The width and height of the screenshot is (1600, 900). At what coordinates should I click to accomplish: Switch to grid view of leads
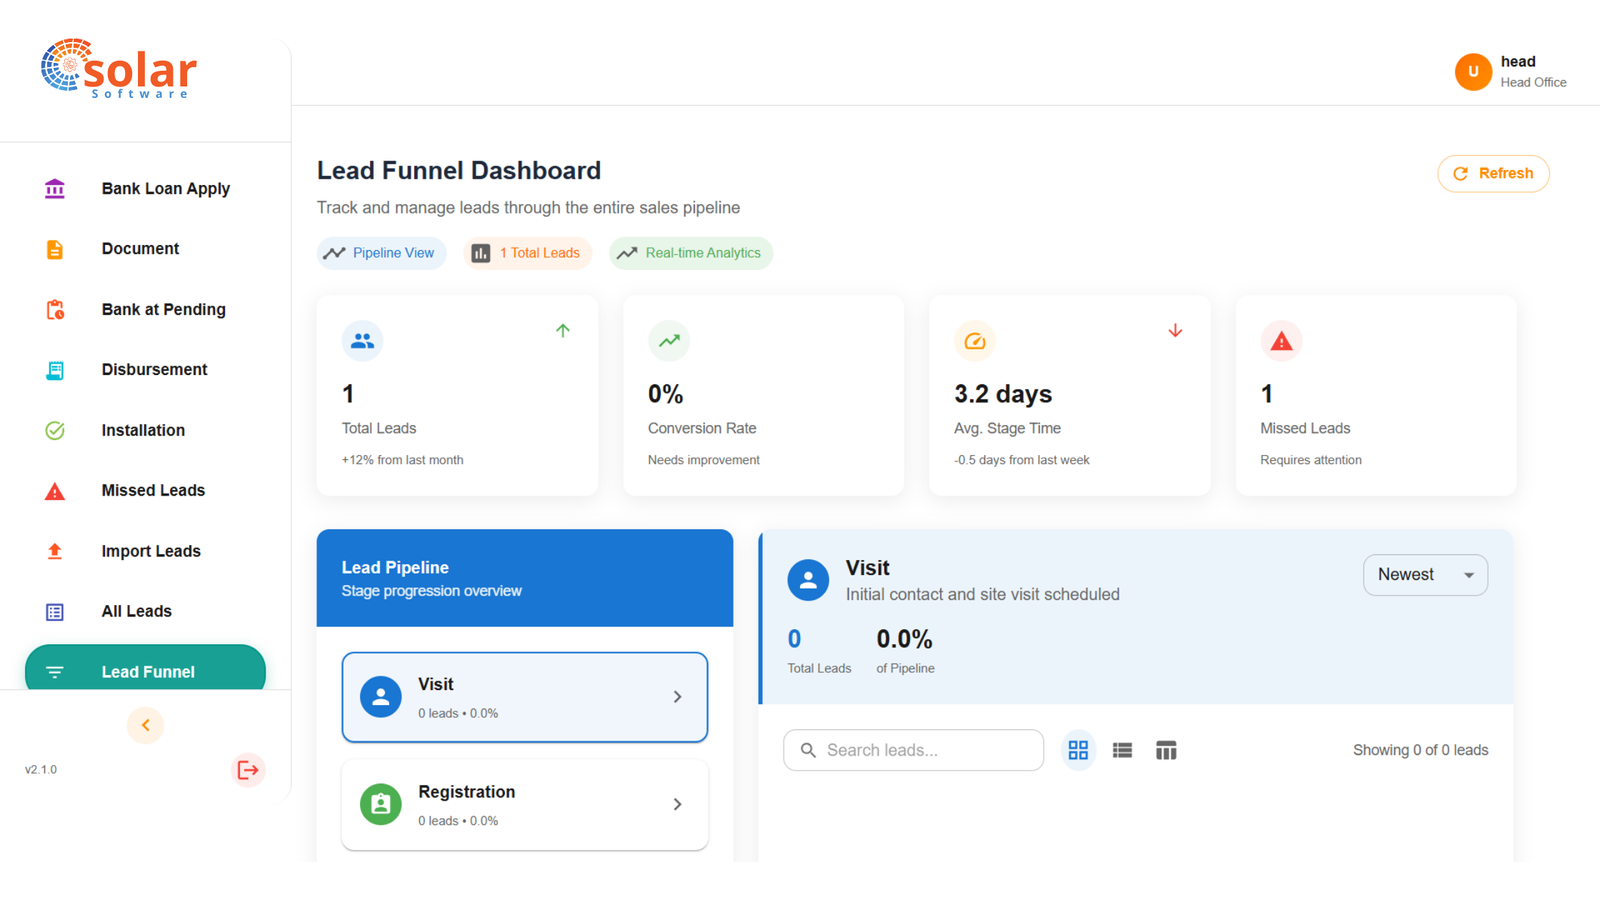(x=1078, y=750)
